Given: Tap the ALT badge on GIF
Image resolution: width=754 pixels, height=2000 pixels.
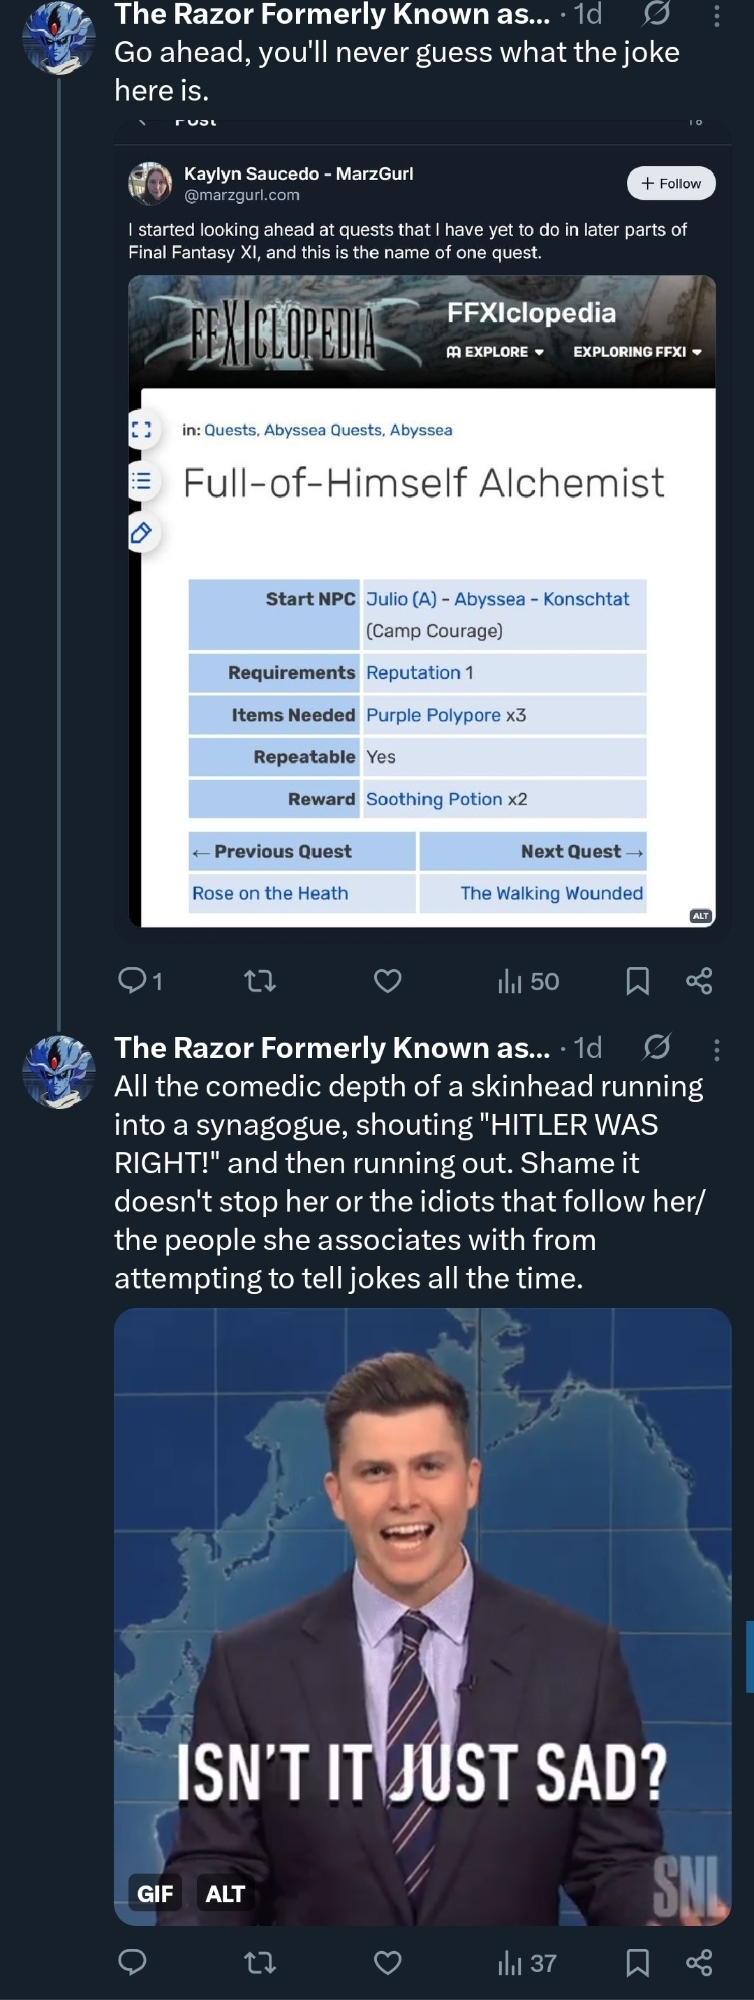Looking at the screenshot, I should click(x=225, y=1893).
